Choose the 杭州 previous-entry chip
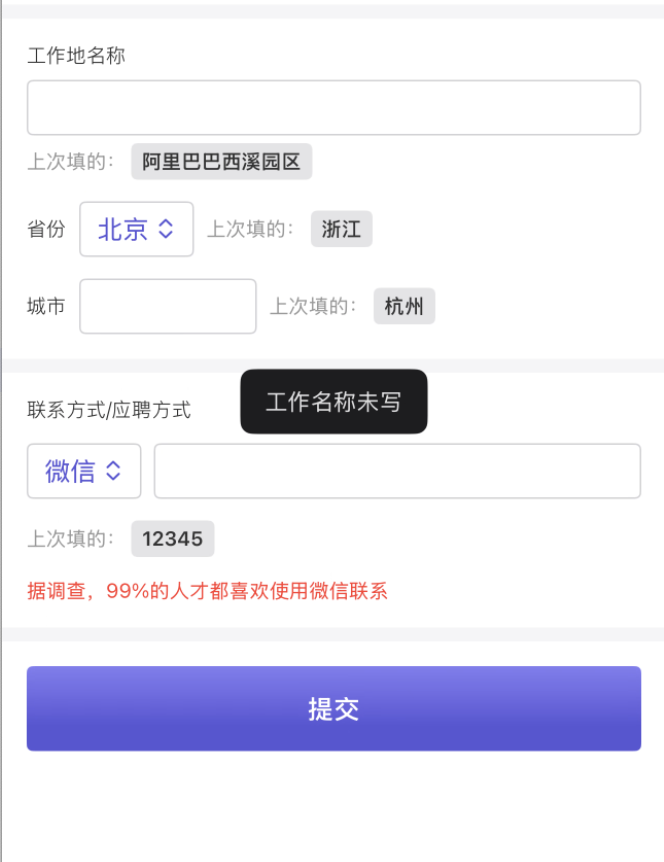The width and height of the screenshot is (664, 862). [x=404, y=306]
